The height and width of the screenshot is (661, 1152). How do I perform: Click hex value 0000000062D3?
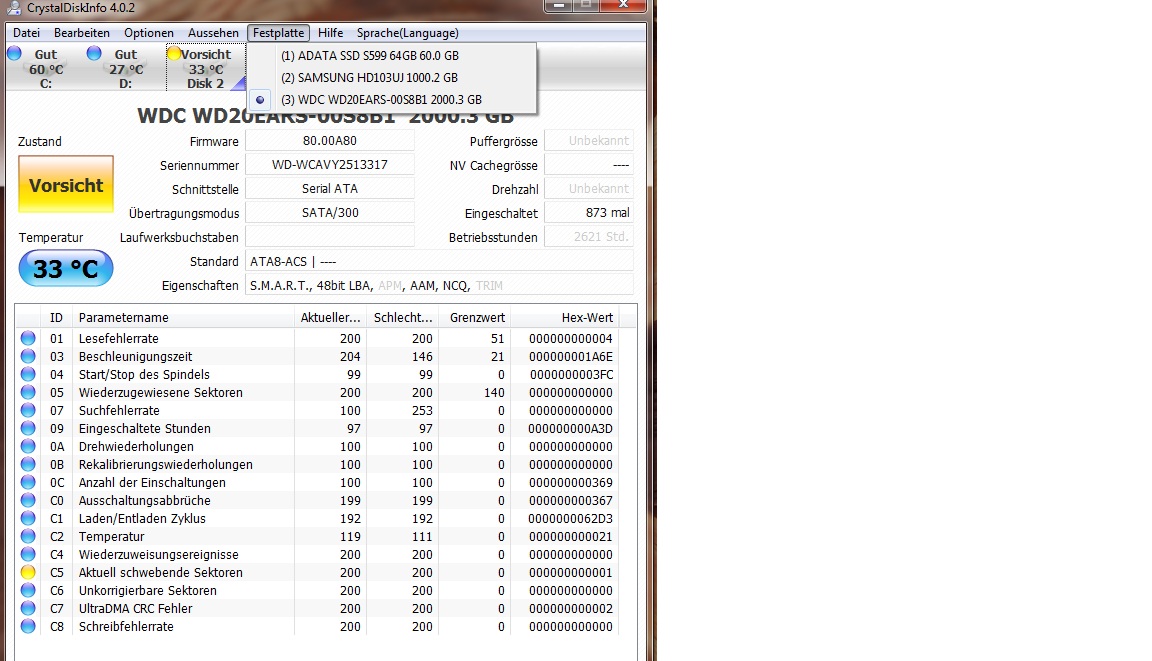(570, 518)
